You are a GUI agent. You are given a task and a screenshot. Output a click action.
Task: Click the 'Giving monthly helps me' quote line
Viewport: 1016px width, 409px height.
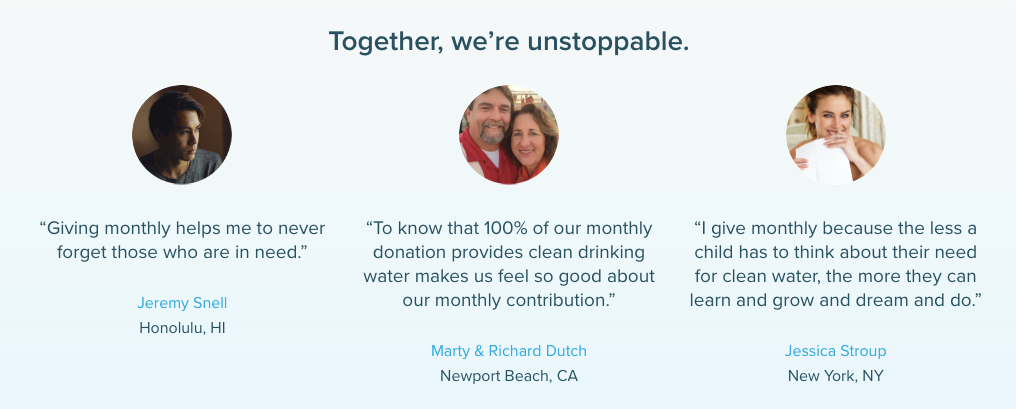click(182, 228)
